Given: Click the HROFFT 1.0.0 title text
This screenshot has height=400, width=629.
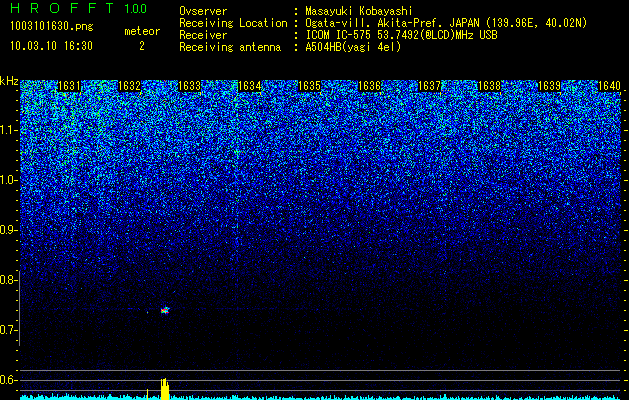Looking at the screenshot, I should point(78,8).
